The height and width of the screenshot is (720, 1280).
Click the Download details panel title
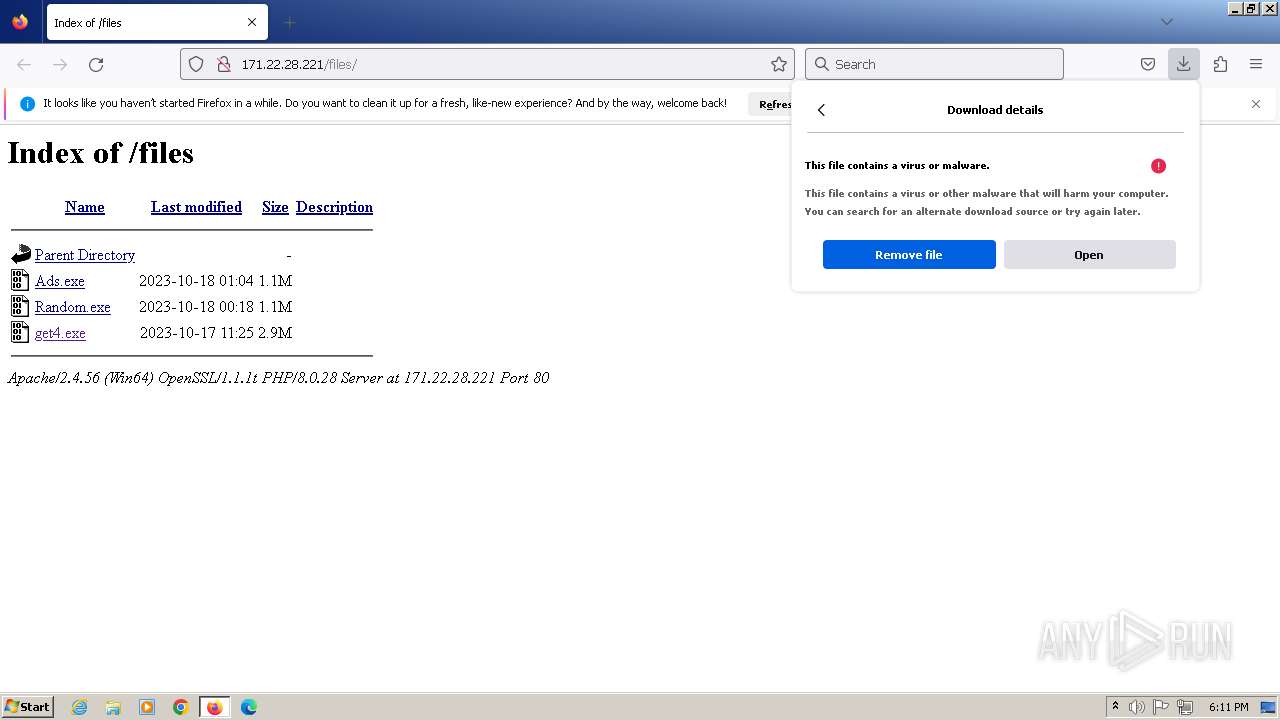click(x=995, y=110)
